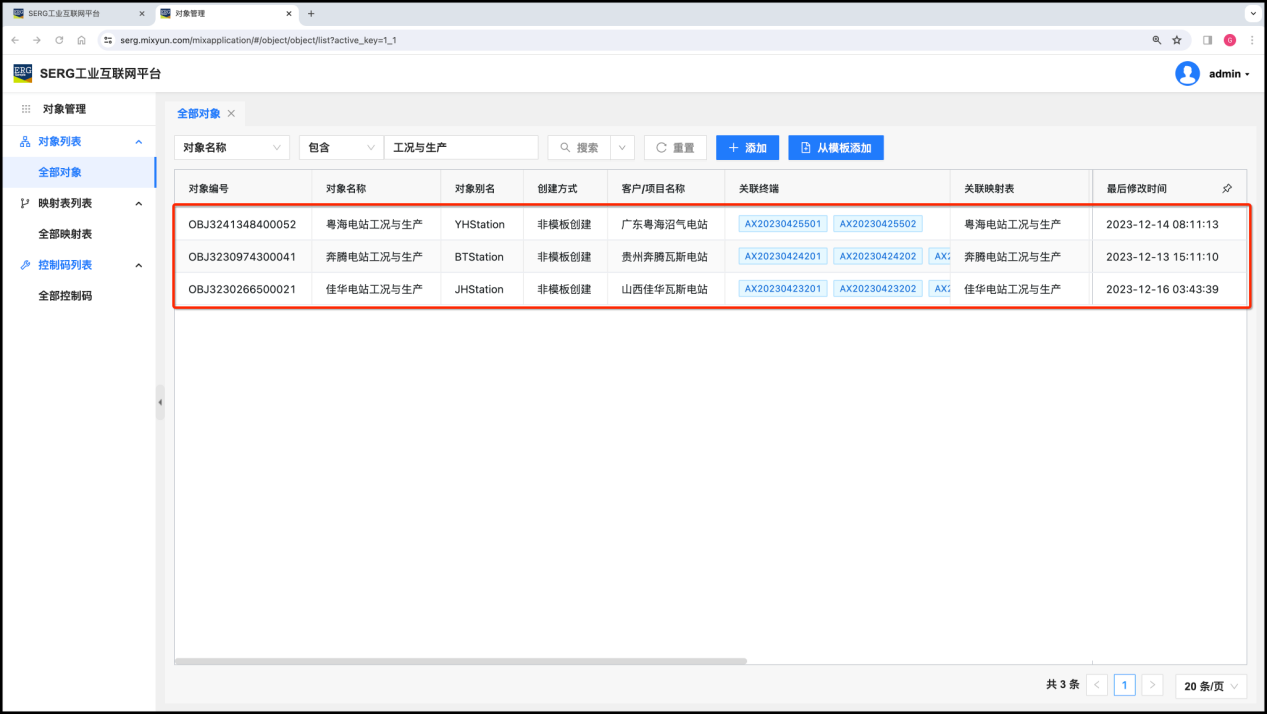Collapse the 对象列表 menu group
The image size is (1267, 714).
139,142
